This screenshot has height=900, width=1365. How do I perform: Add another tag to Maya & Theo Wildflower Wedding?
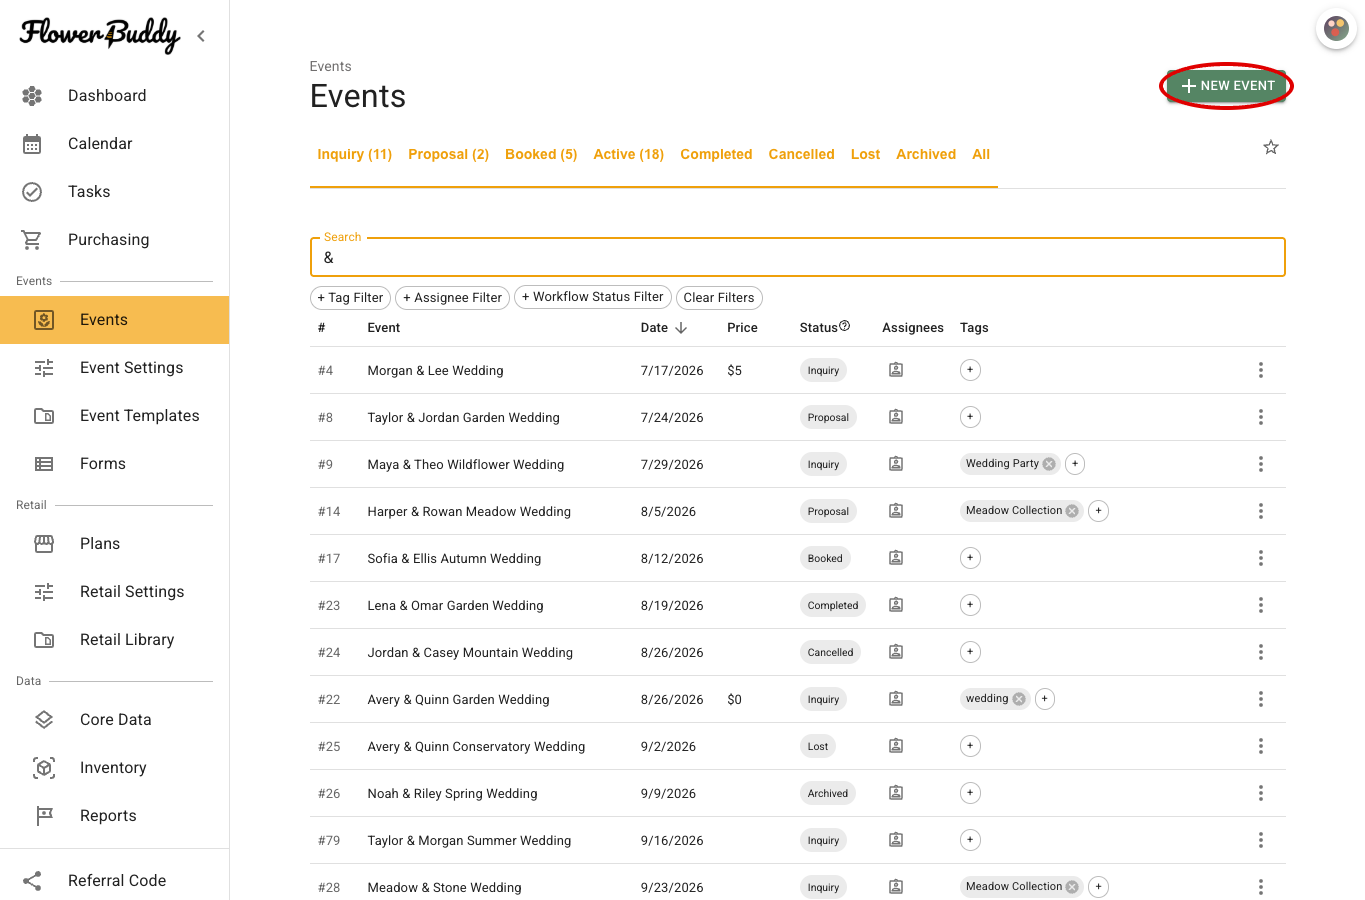(1075, 464)
